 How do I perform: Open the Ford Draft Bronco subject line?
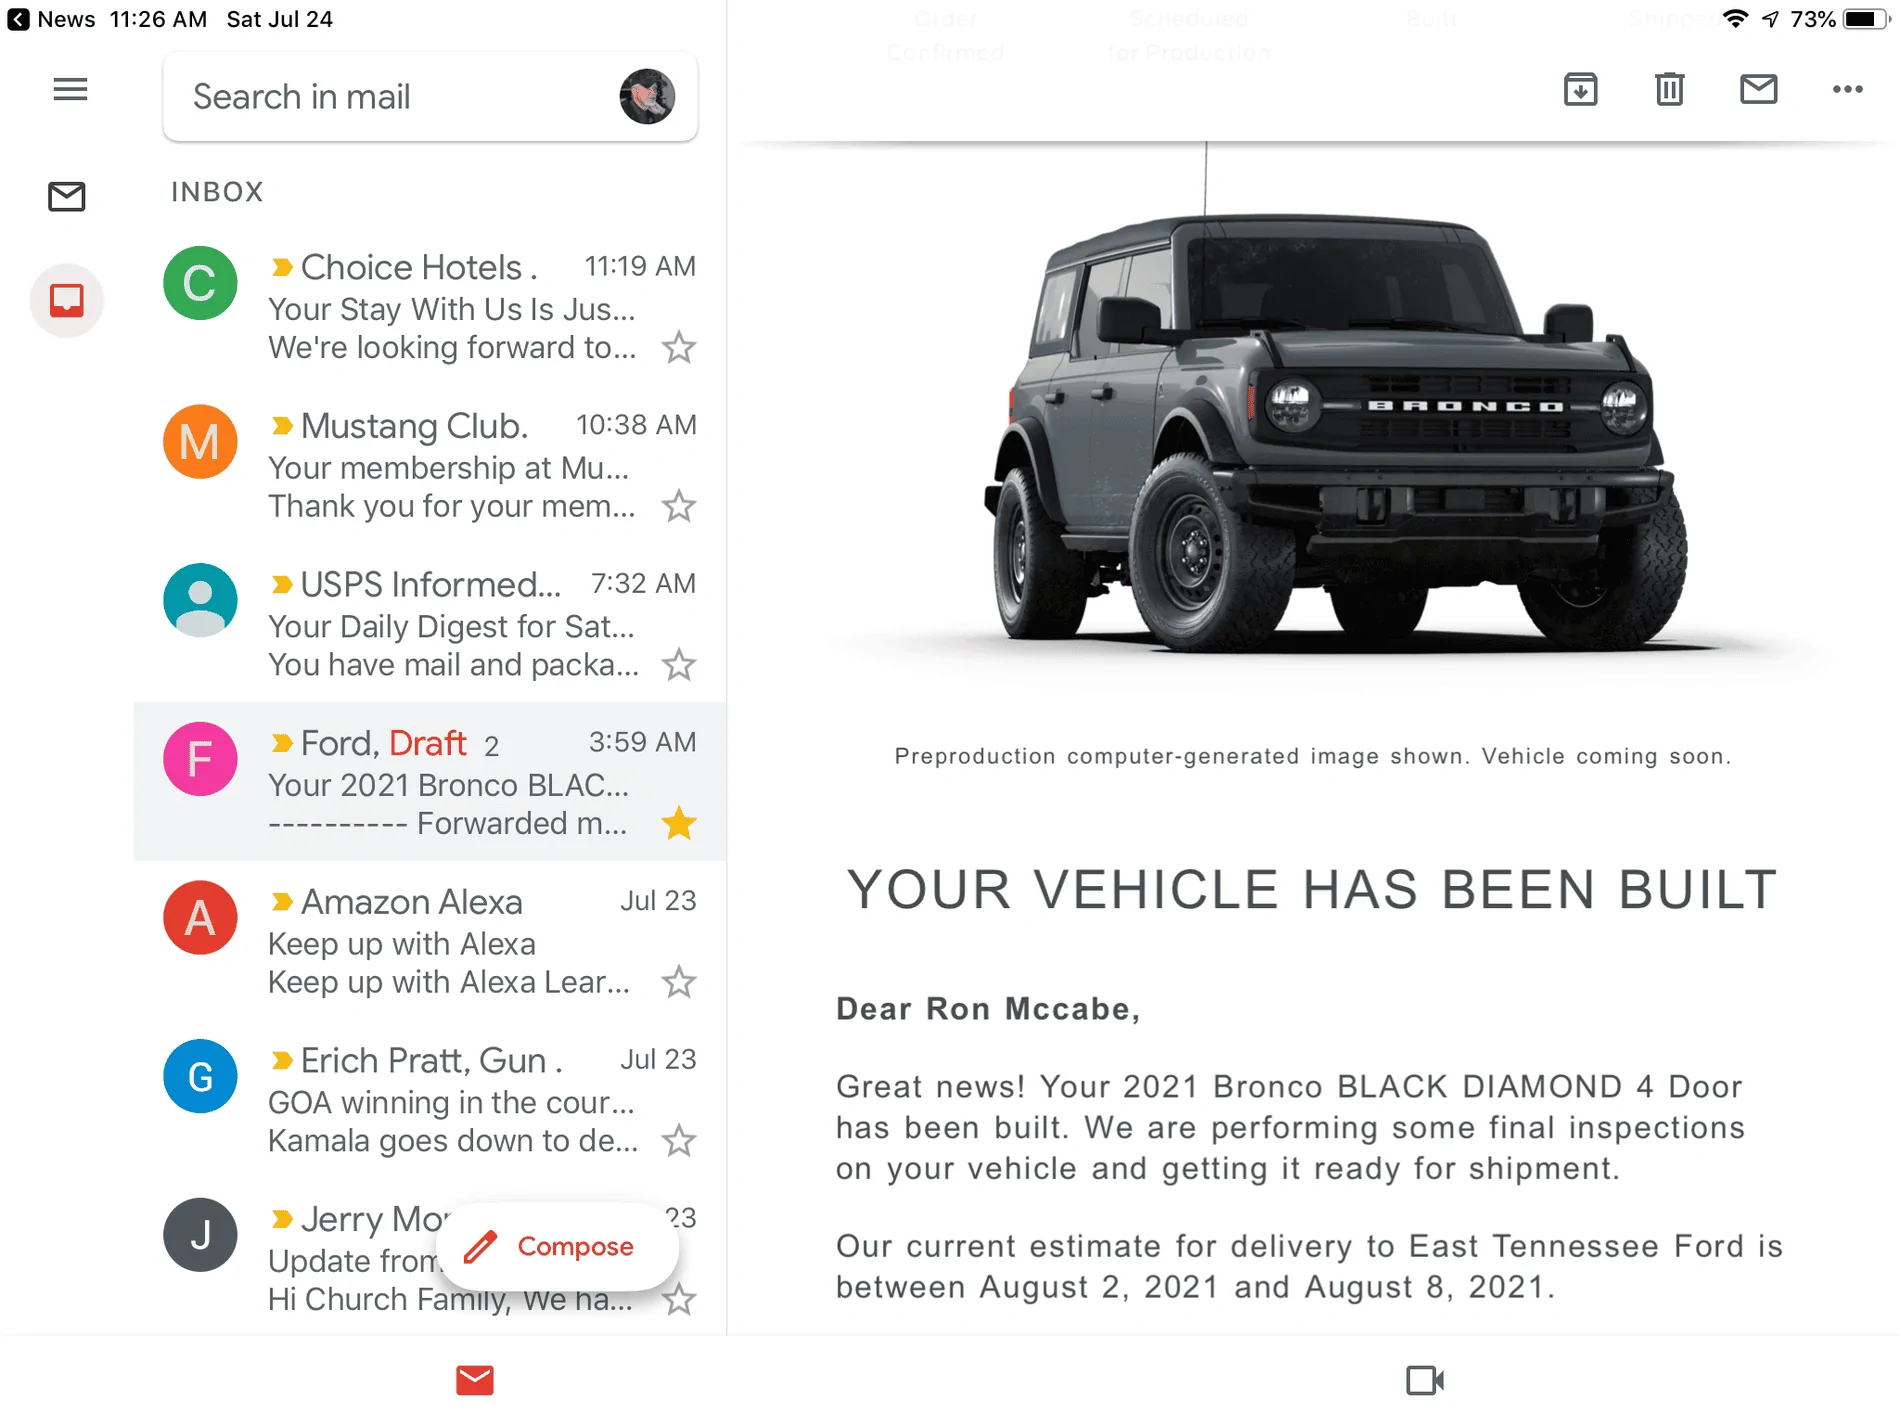(x=448, y=785)
